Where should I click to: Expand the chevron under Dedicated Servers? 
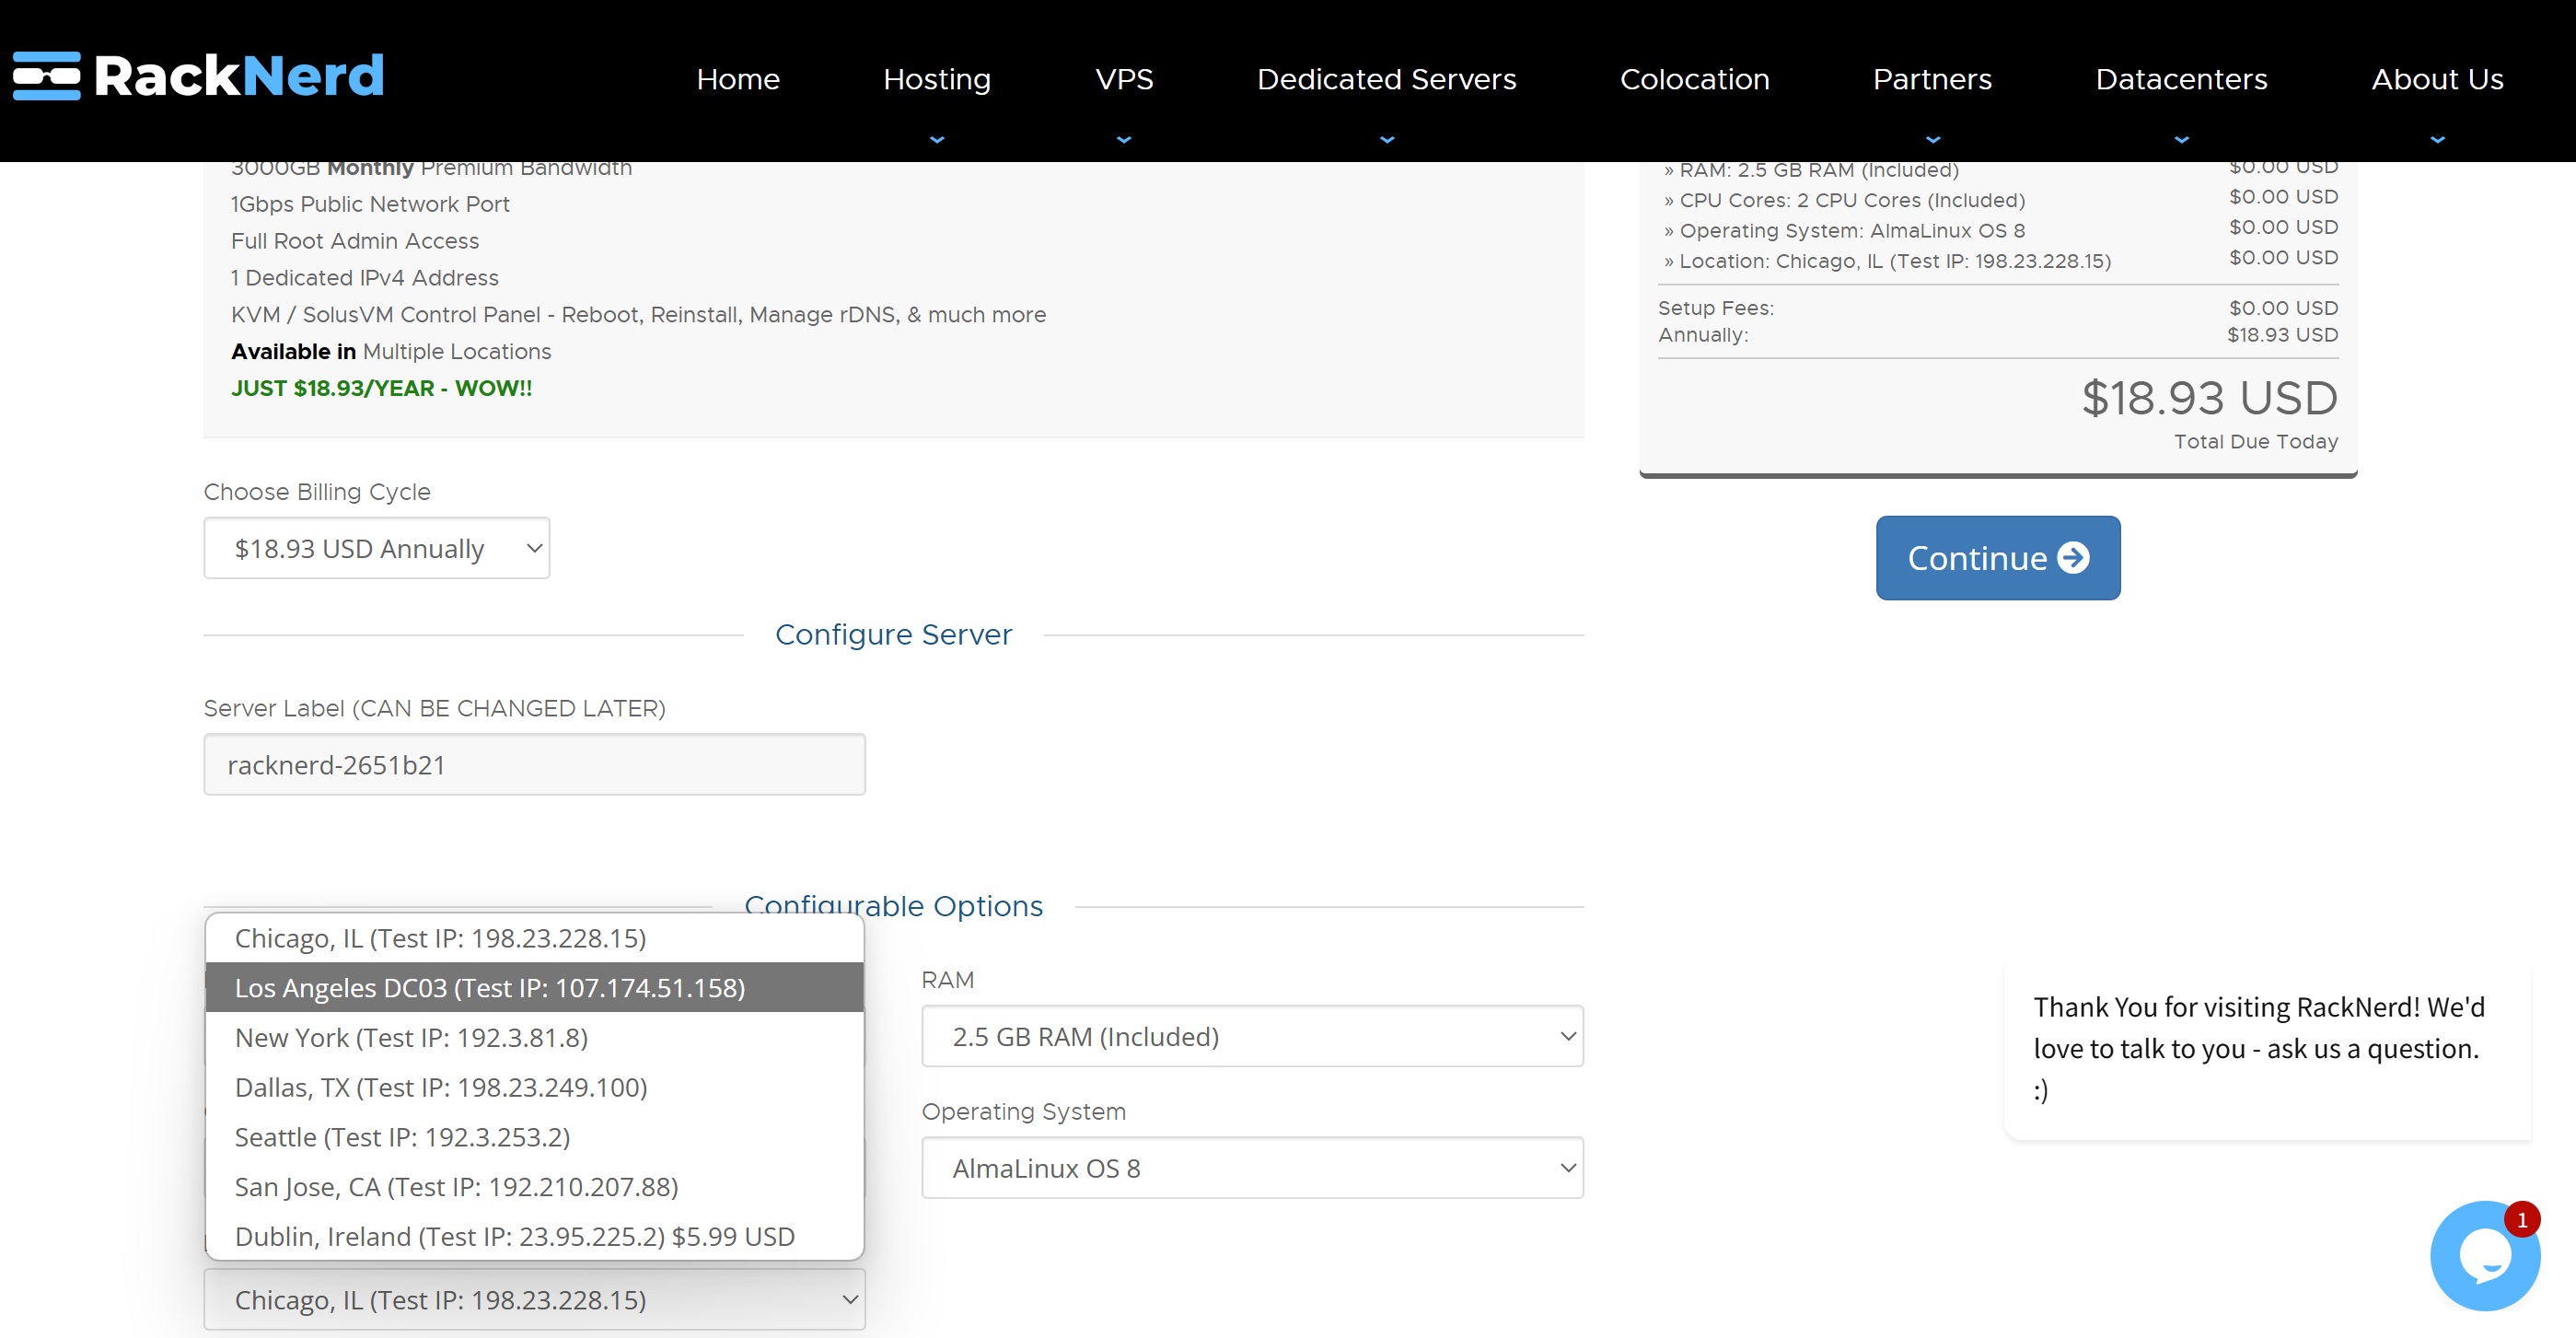coord(1386,140)
